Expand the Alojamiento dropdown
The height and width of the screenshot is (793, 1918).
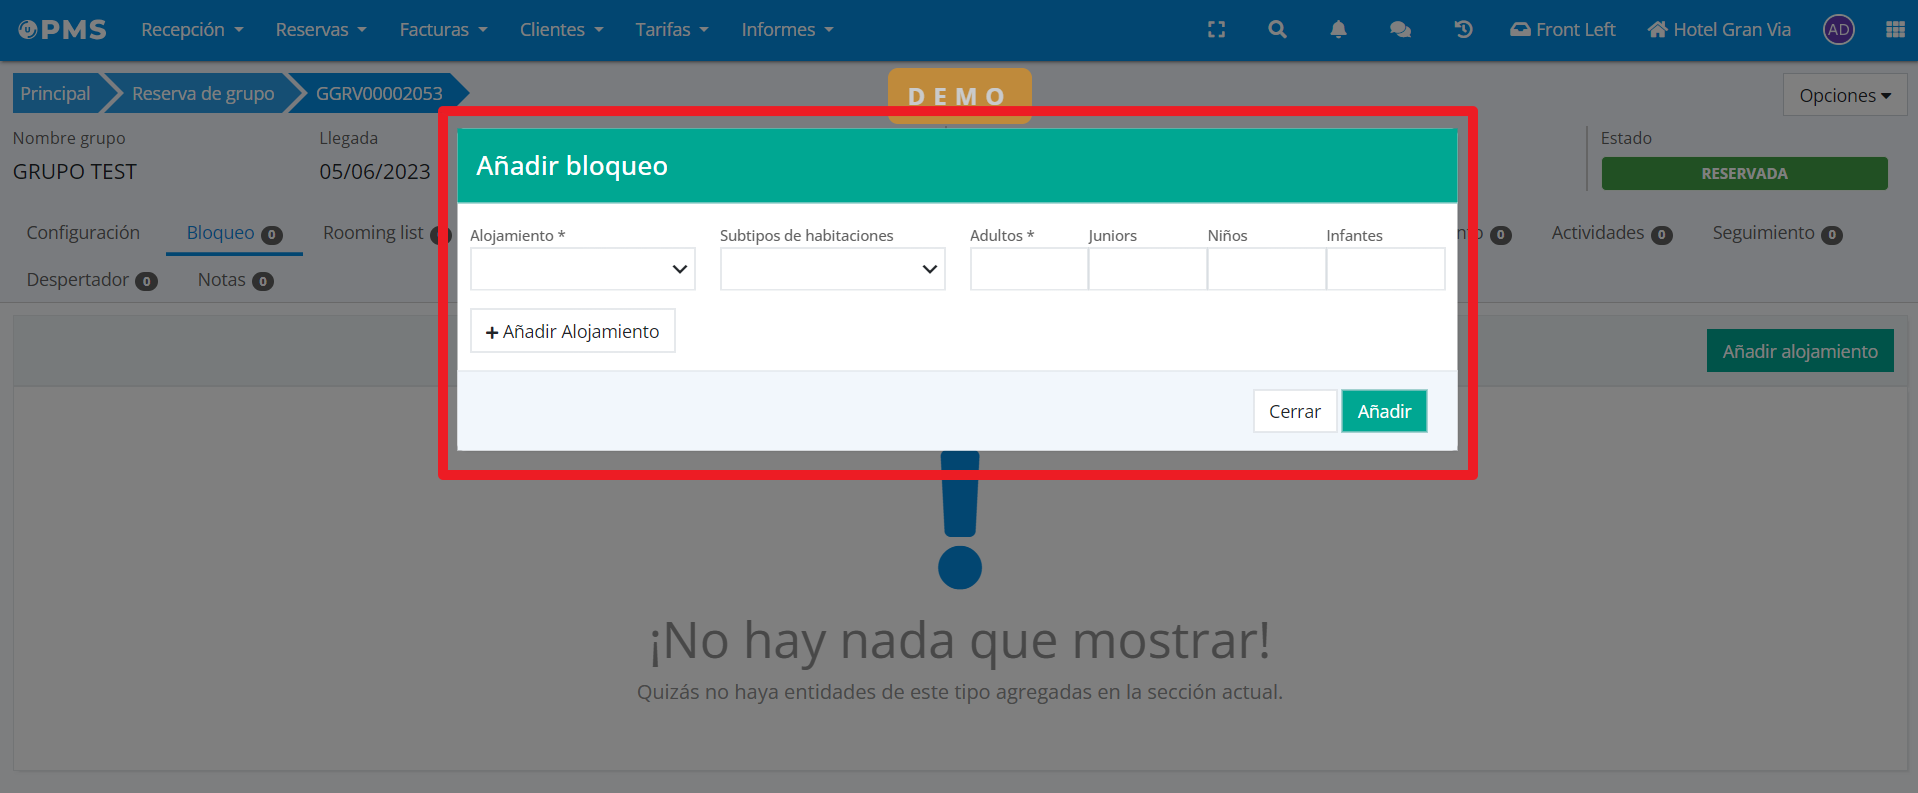pos(582,269)
